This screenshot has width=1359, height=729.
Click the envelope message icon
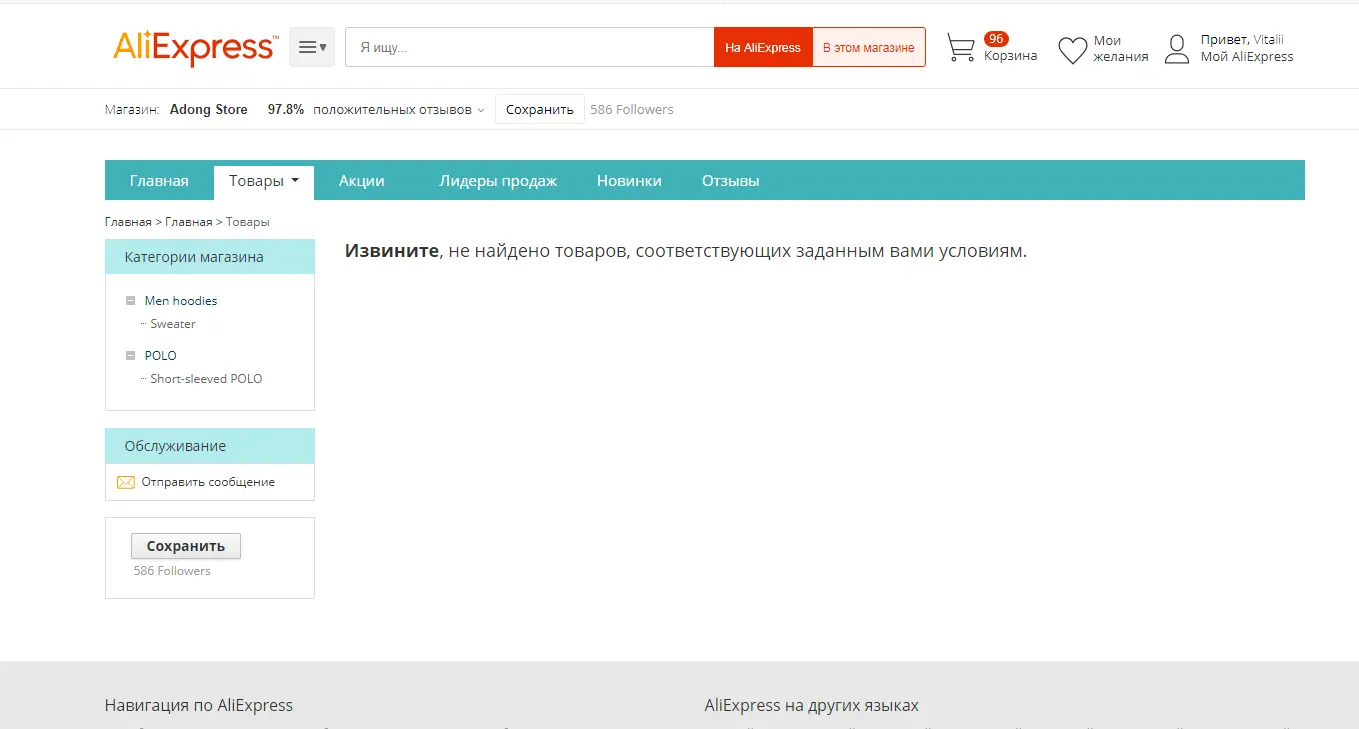[x=126, y=482]
